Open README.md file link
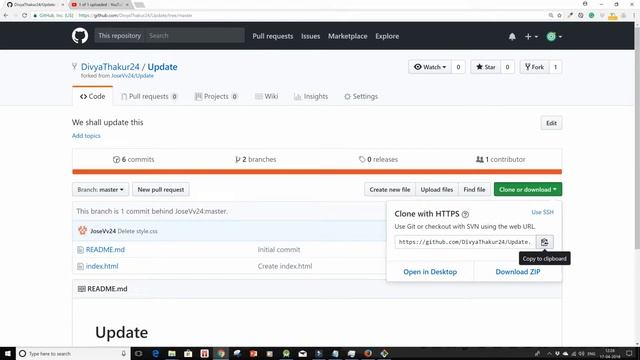 [x=105, y=250]
